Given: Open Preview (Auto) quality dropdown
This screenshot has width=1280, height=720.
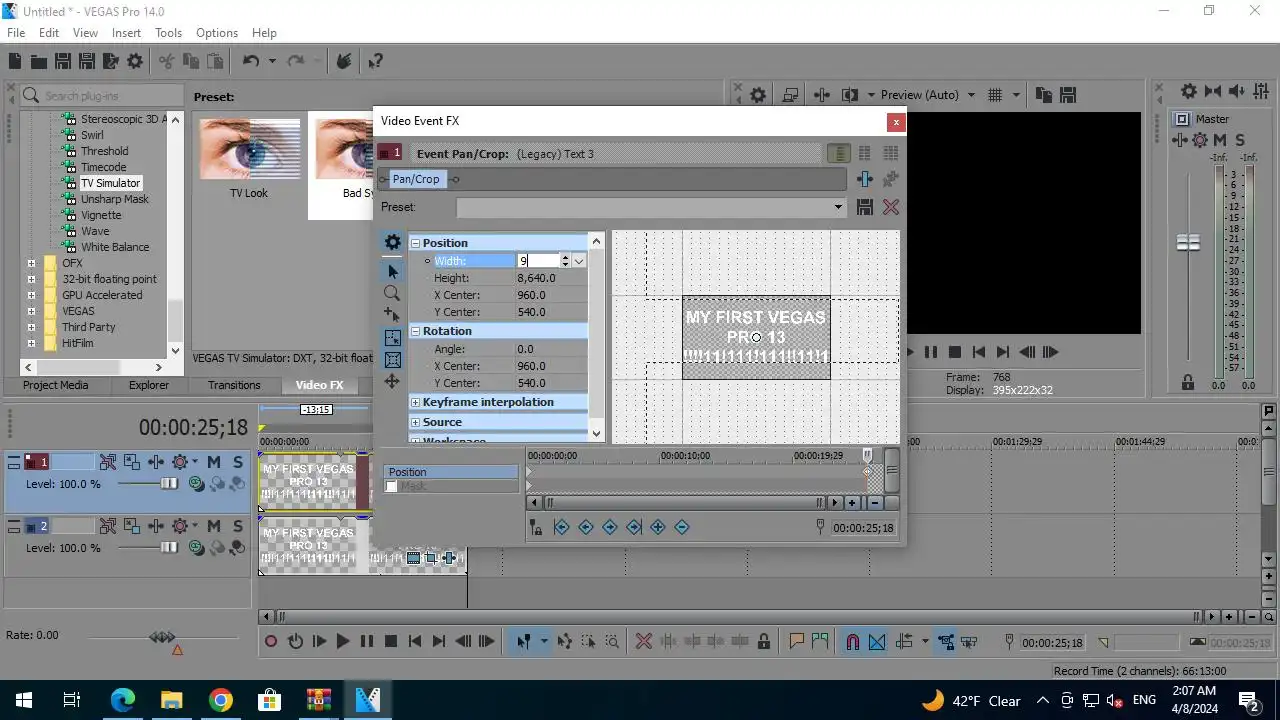Looking at the screenshot, I should [x=971, y=95].
